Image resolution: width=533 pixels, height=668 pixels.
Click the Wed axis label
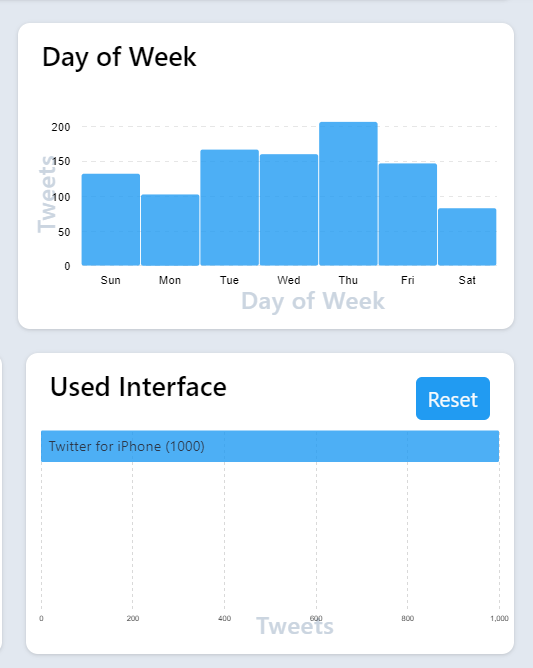coord(289,280)
